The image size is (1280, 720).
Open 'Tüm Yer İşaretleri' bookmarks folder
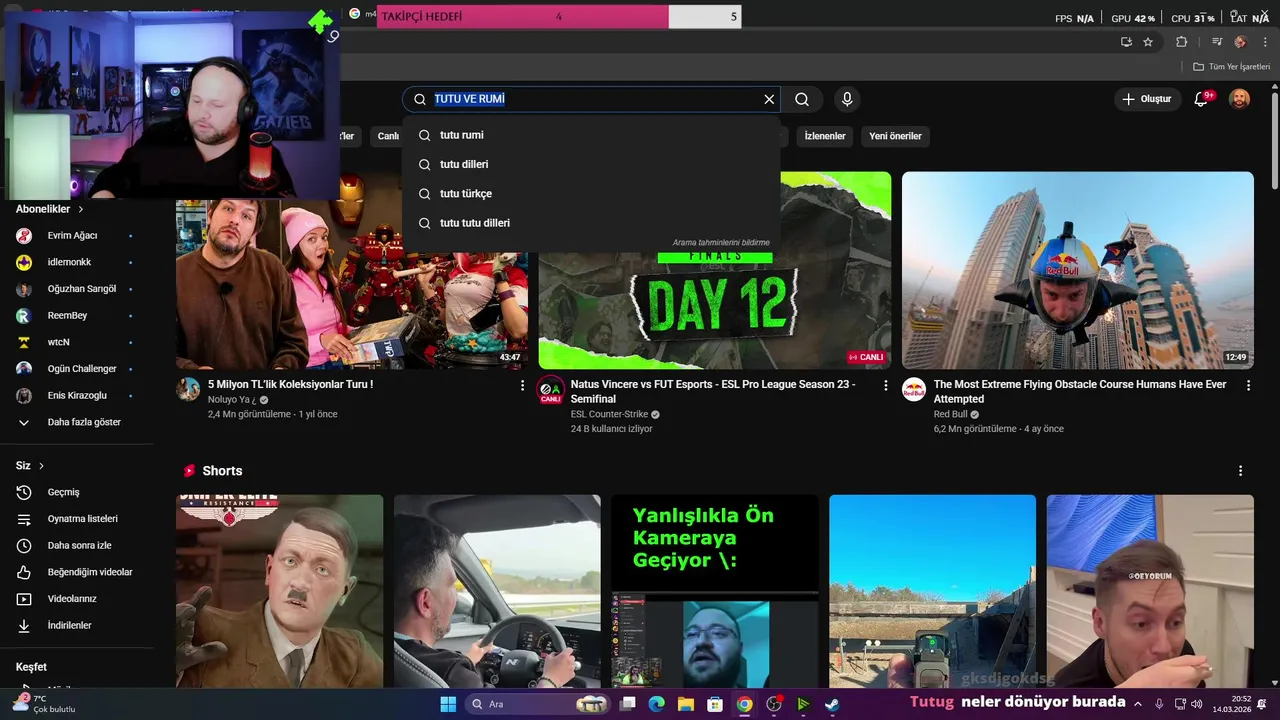pos(1231,67)
